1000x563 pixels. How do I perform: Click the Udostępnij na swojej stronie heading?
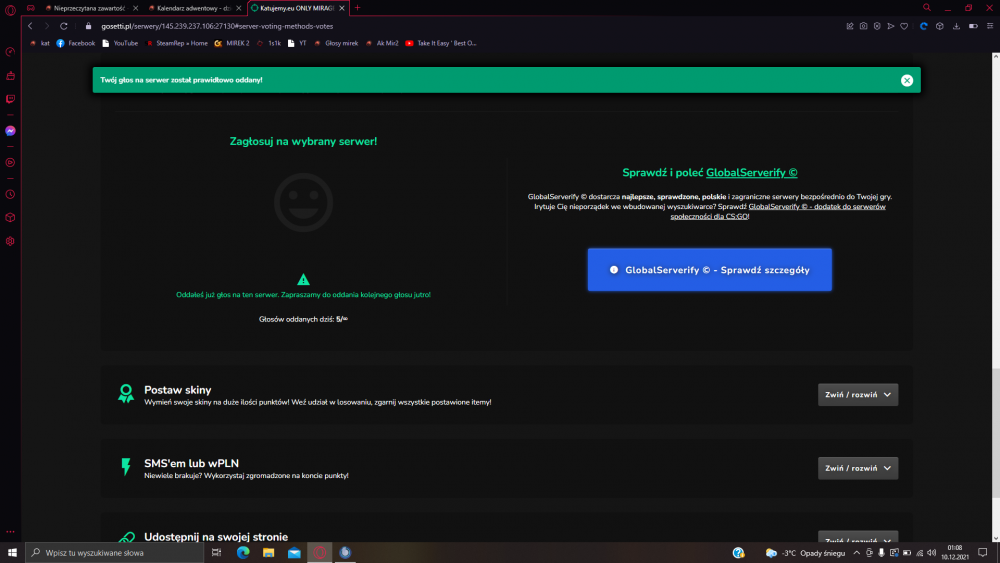216,537
